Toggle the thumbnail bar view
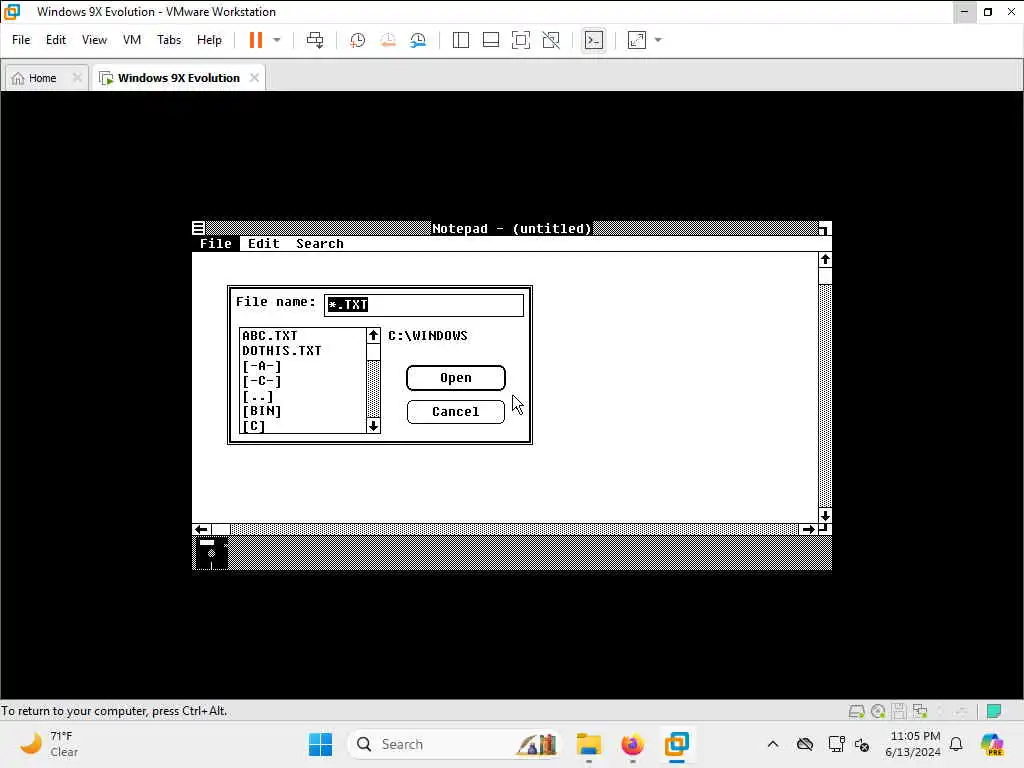Viewport: 1024px width, 768px height. coord(490,40)
